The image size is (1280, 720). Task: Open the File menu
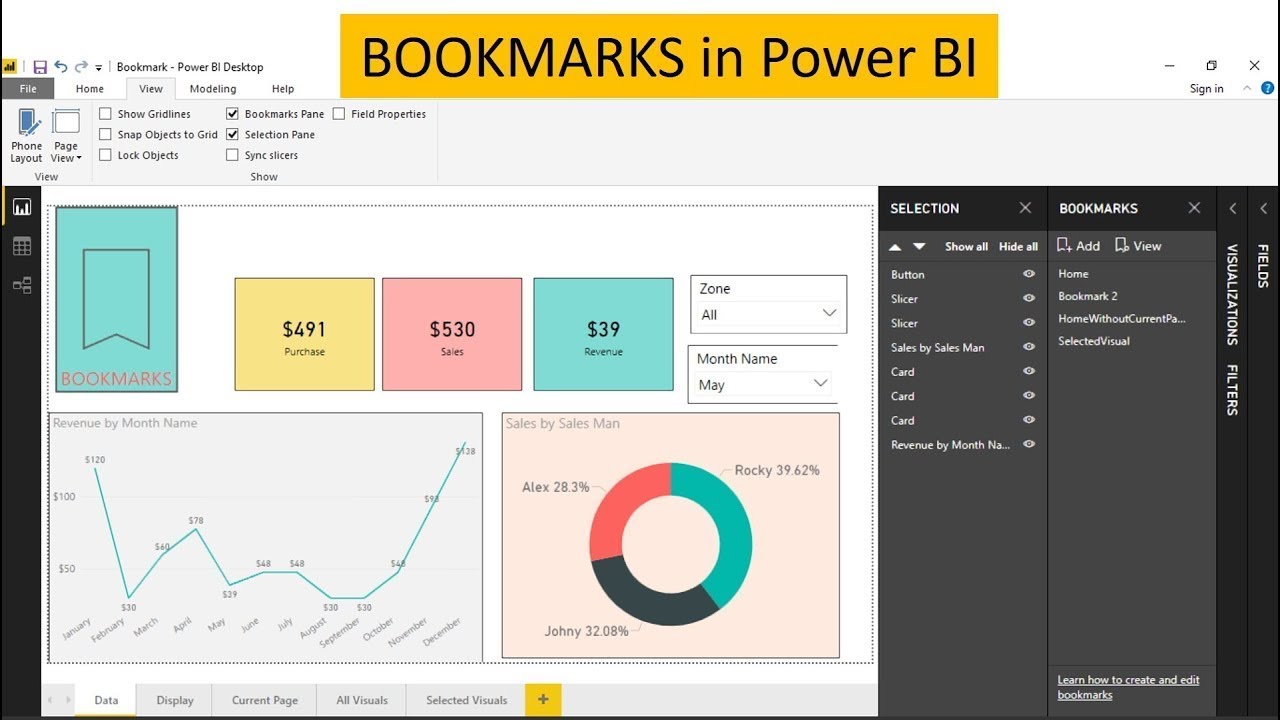pos(28,89)
